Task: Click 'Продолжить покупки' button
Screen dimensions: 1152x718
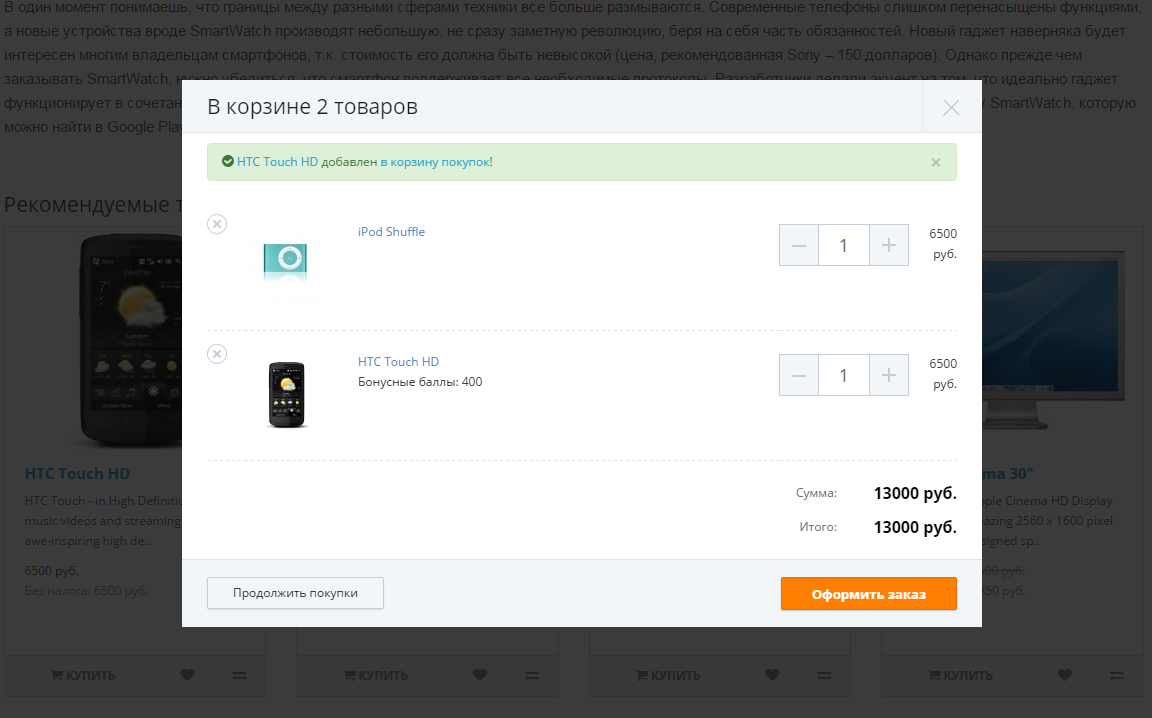Action: point(295,593)
